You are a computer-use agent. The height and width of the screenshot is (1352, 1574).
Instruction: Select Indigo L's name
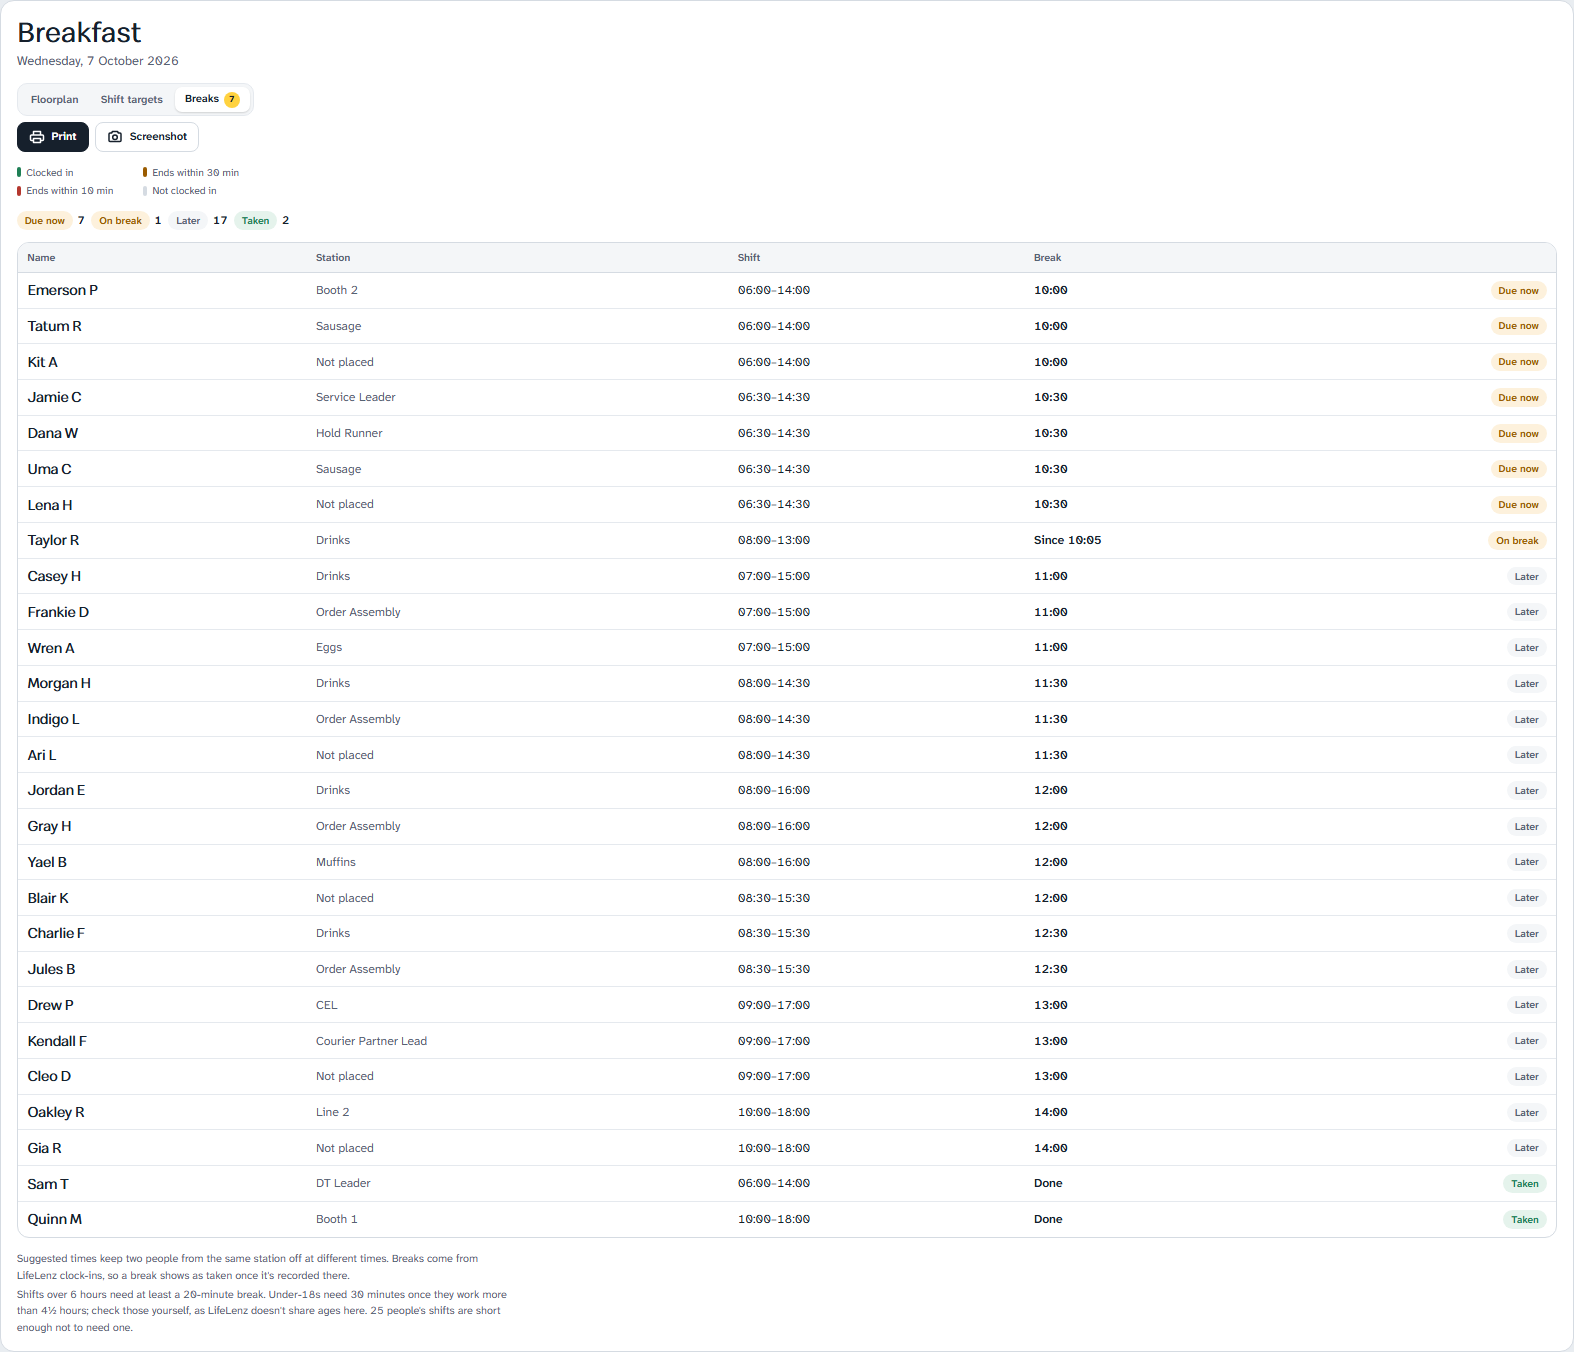(x=53, y=720)
